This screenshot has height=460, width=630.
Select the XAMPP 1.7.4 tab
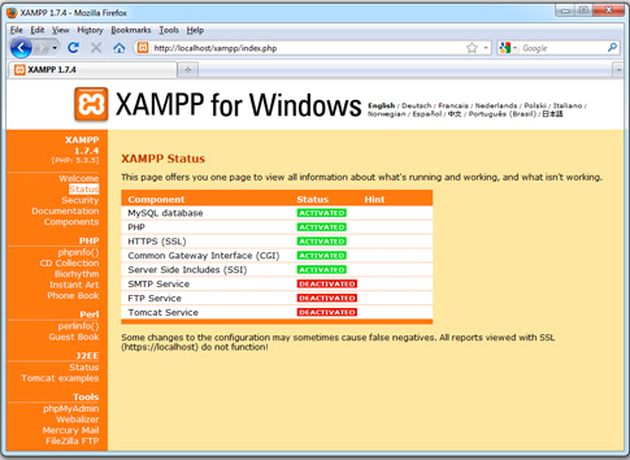pyautogui.click(x=92, y=70)
